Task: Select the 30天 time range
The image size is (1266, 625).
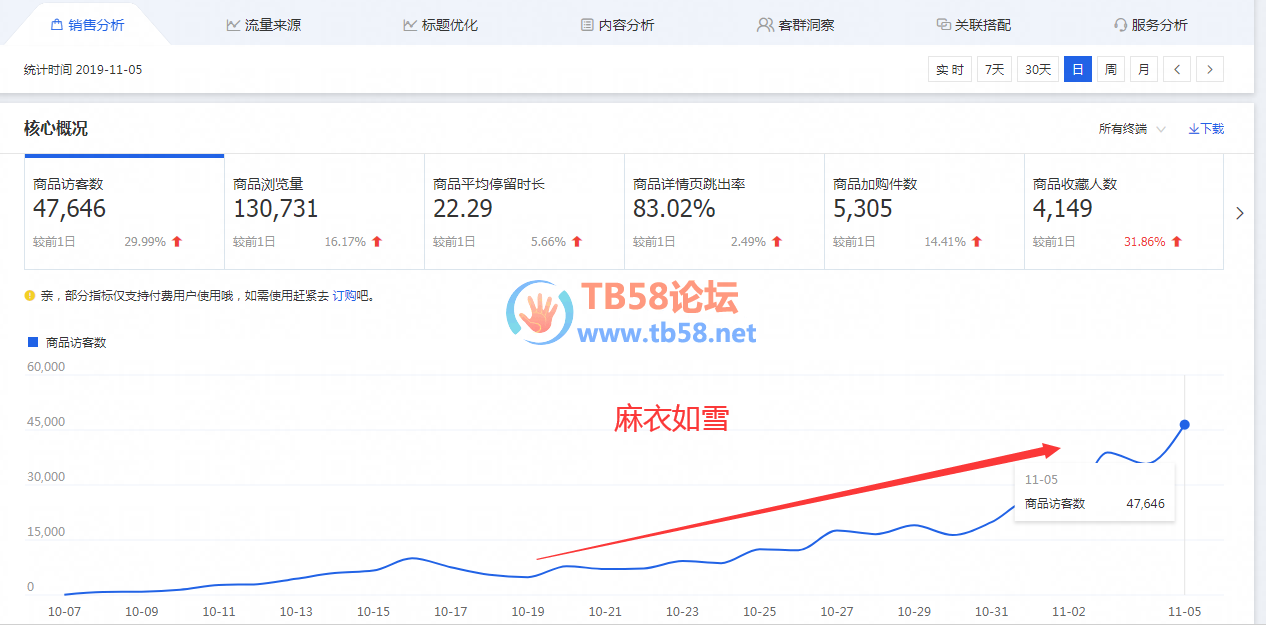Action: (x=1038, y=70)
